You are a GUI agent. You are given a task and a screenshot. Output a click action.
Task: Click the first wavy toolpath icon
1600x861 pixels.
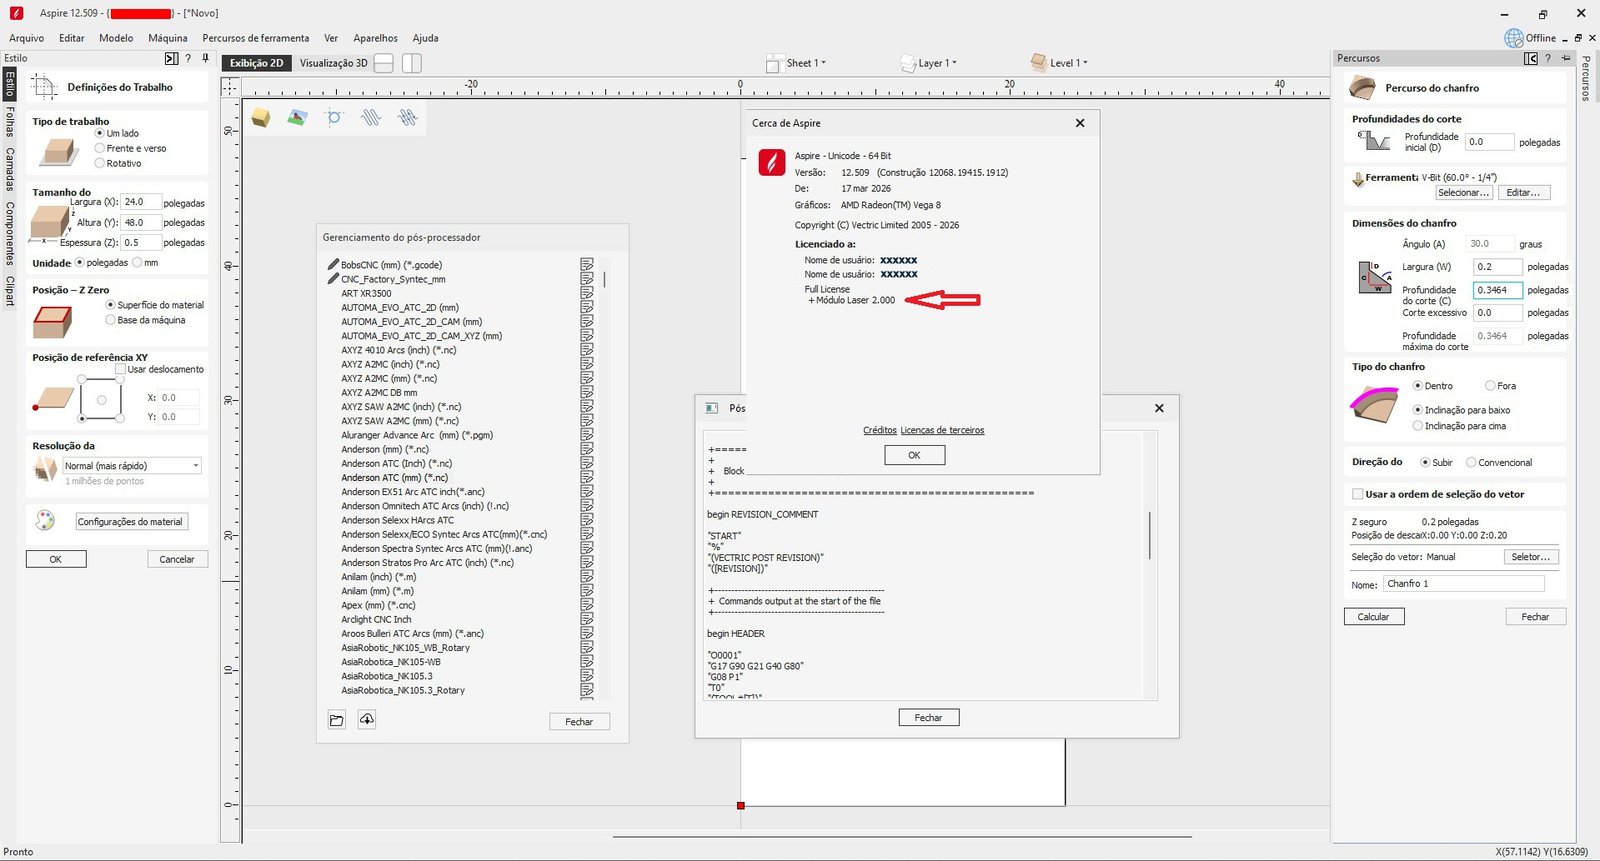[x=371, y=118]
